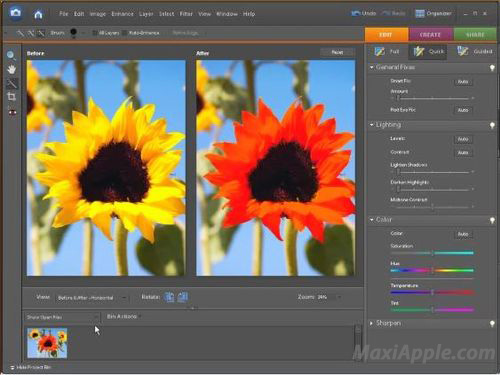
Task: Open the Filter menu
Action: (x=186, y=14)
